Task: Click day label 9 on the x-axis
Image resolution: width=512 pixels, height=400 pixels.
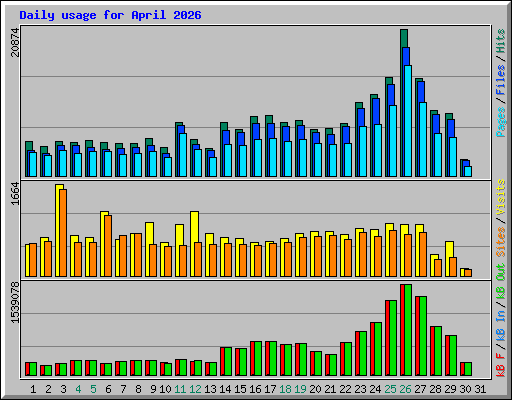Action: tap(153, 389)
